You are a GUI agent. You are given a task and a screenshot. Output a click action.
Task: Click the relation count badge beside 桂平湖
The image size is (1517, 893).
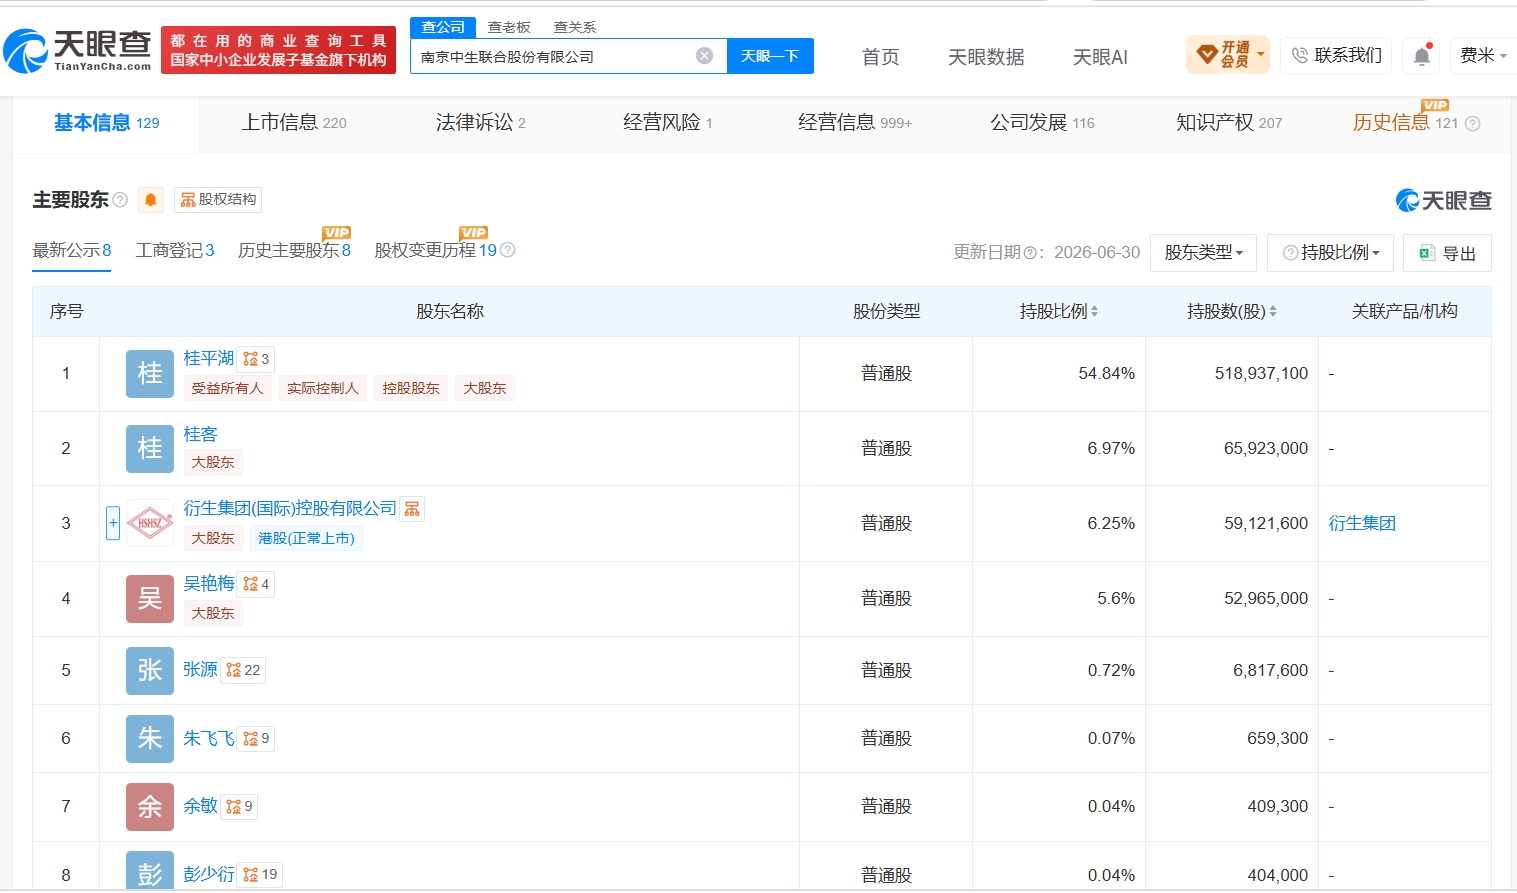256,359
